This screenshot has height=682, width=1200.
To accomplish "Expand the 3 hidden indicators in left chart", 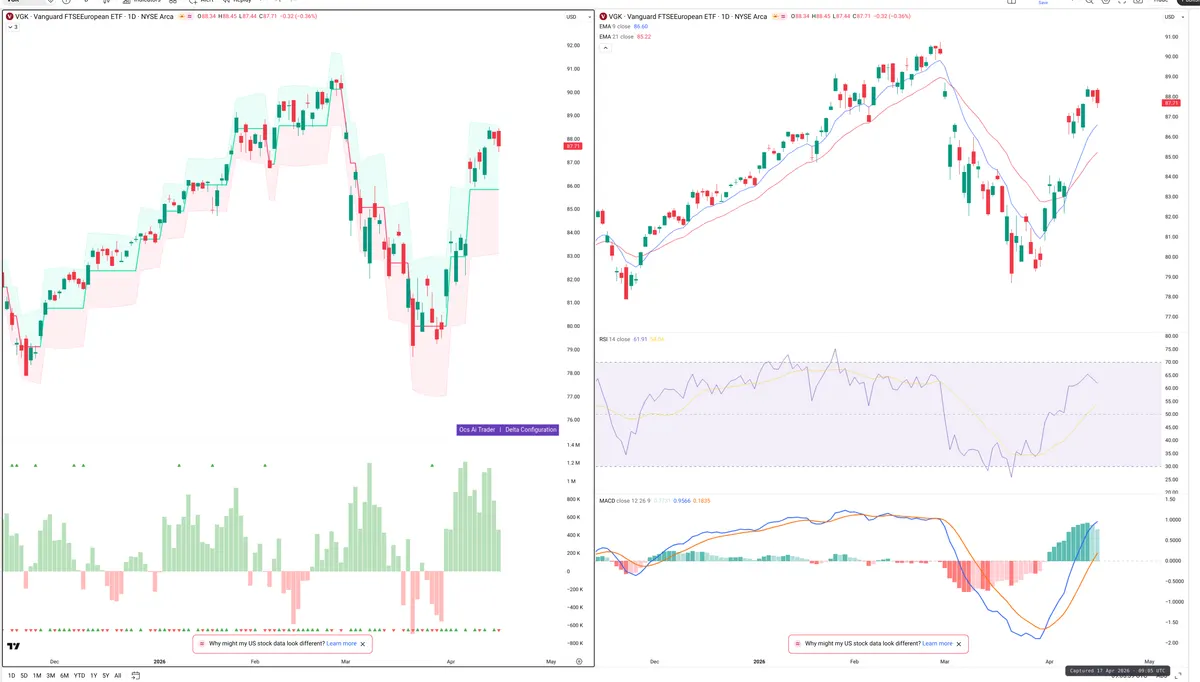I will click(x=11, y=27).
